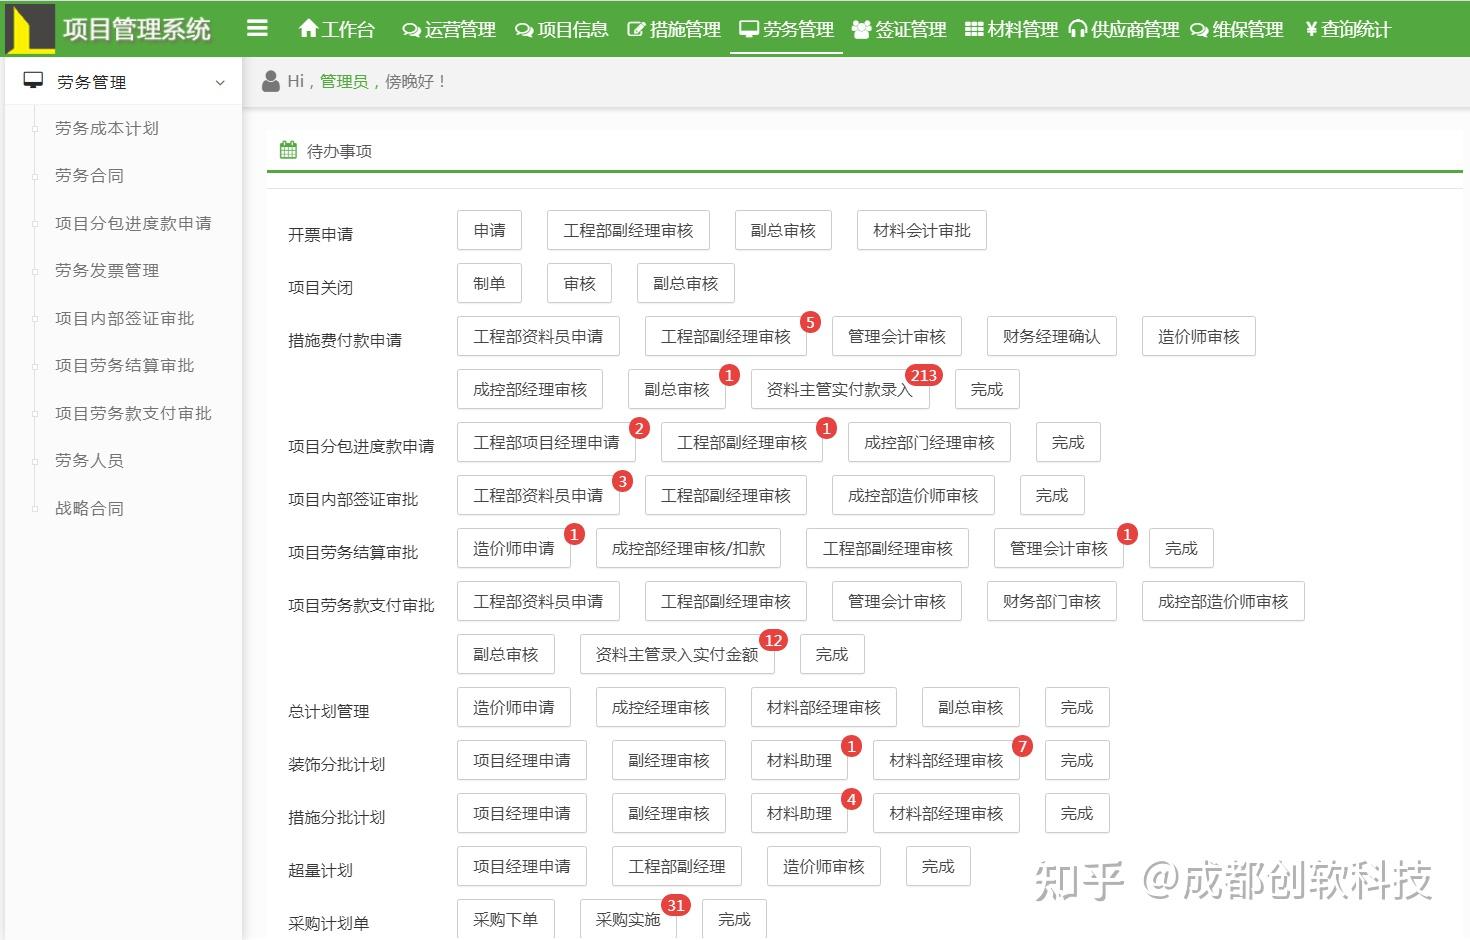Click 制单 button in 项目关闭 row
The width and height of the screenshot is (1470, 940).
point(489,283)
